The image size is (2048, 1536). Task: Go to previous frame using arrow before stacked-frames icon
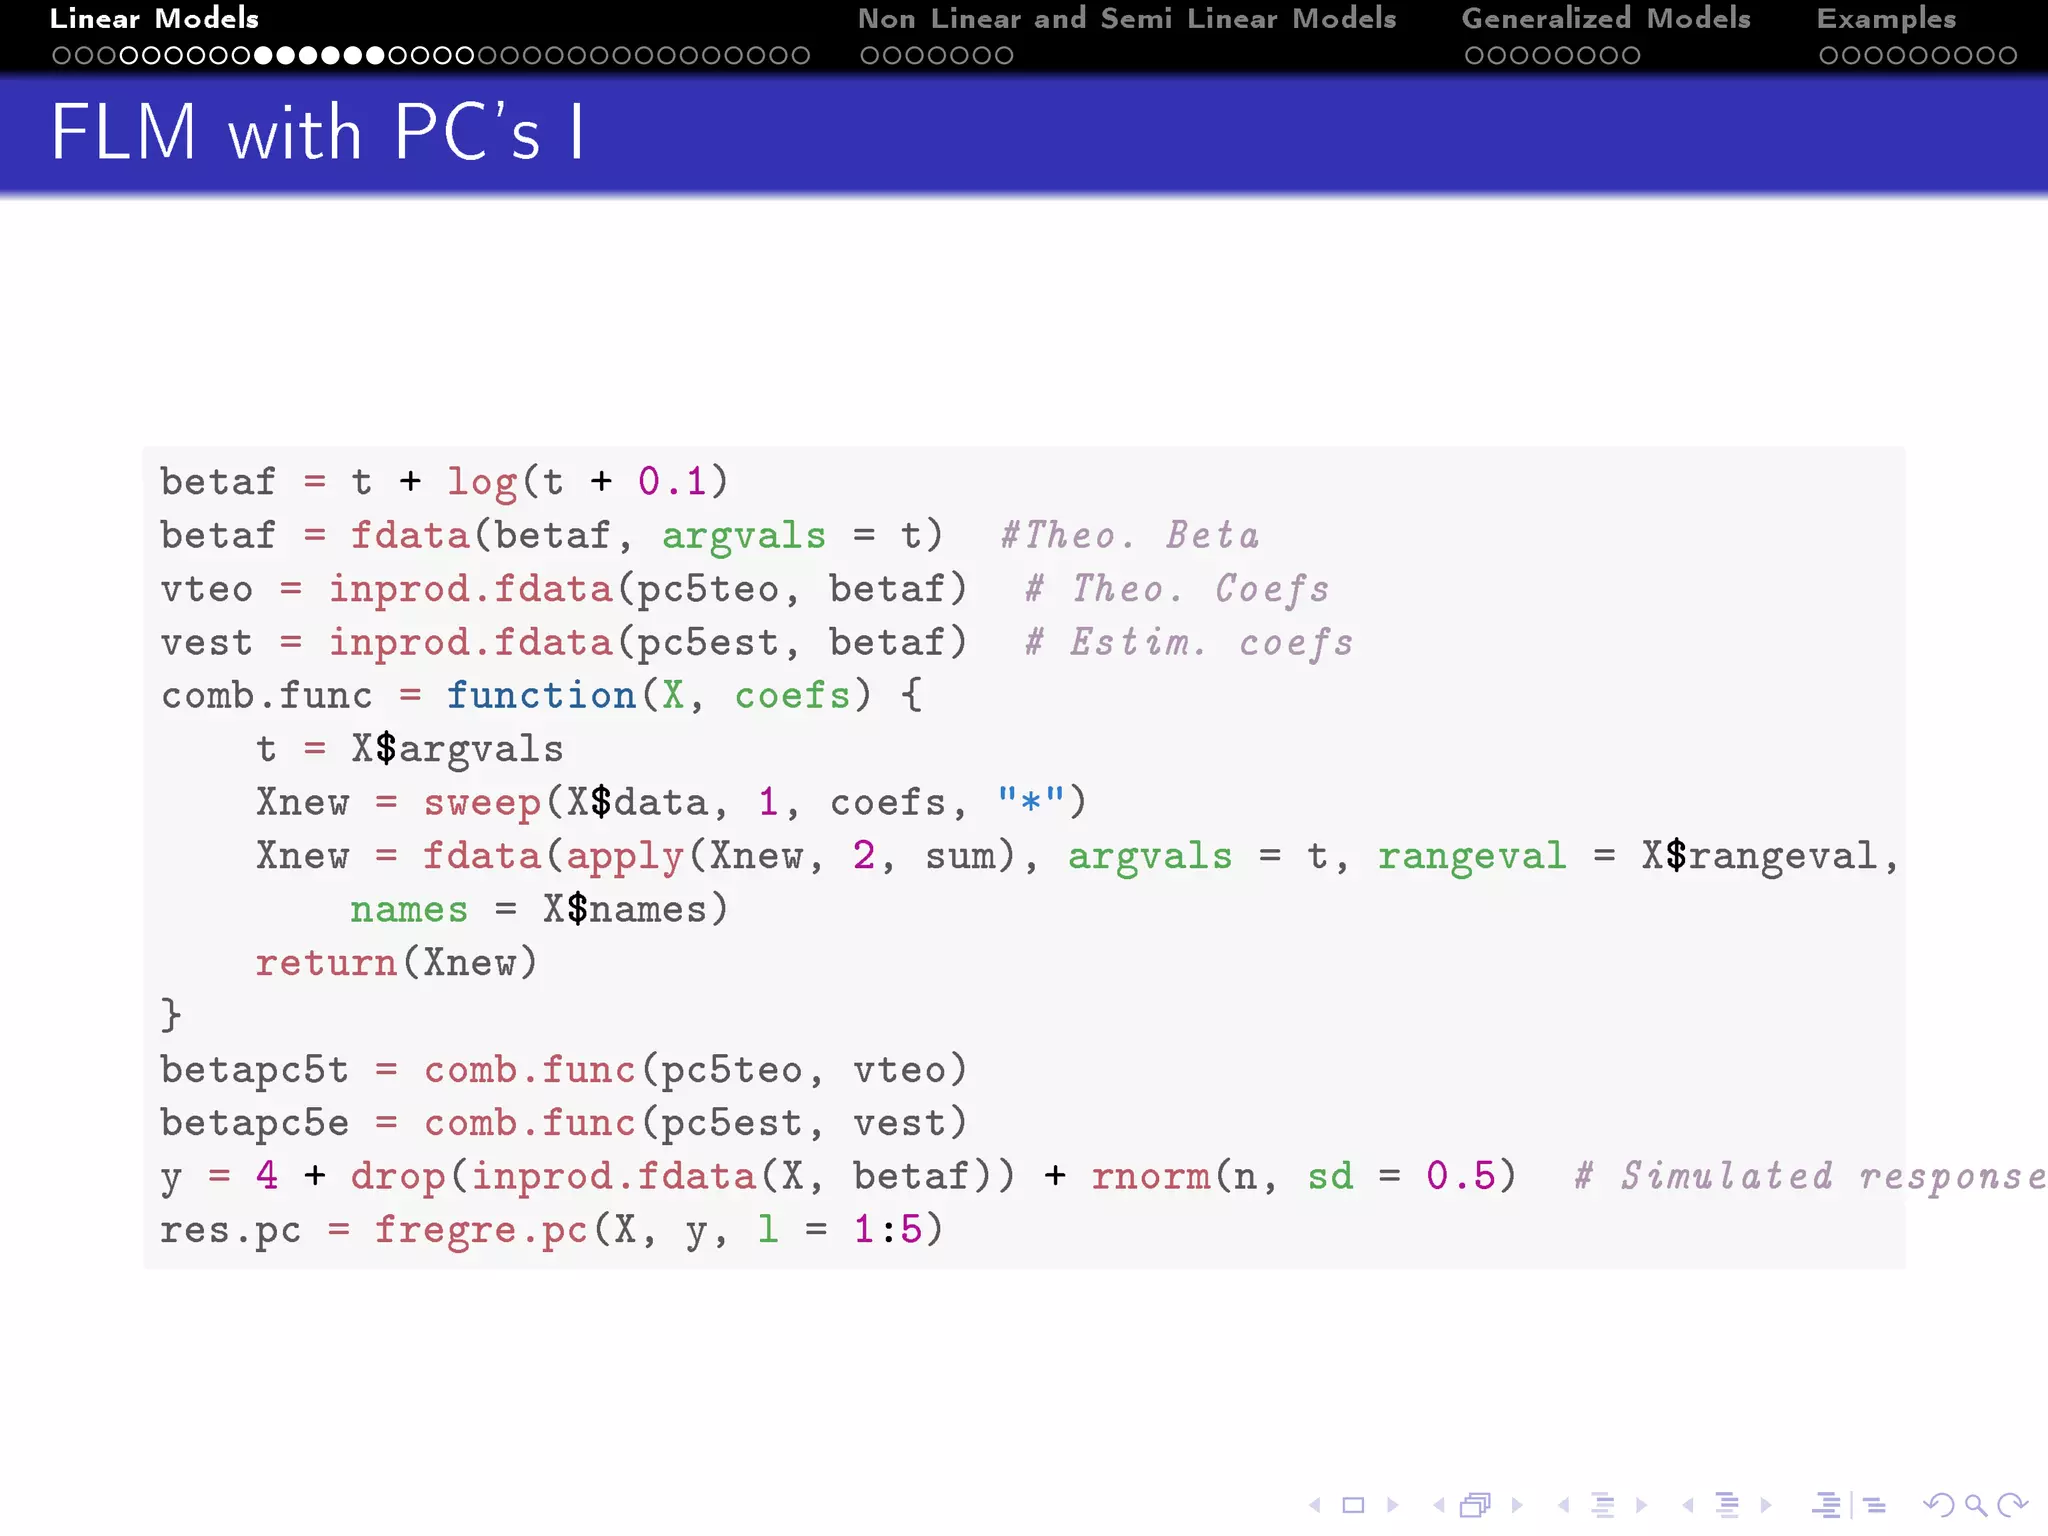click(x=1439, y=1505)
